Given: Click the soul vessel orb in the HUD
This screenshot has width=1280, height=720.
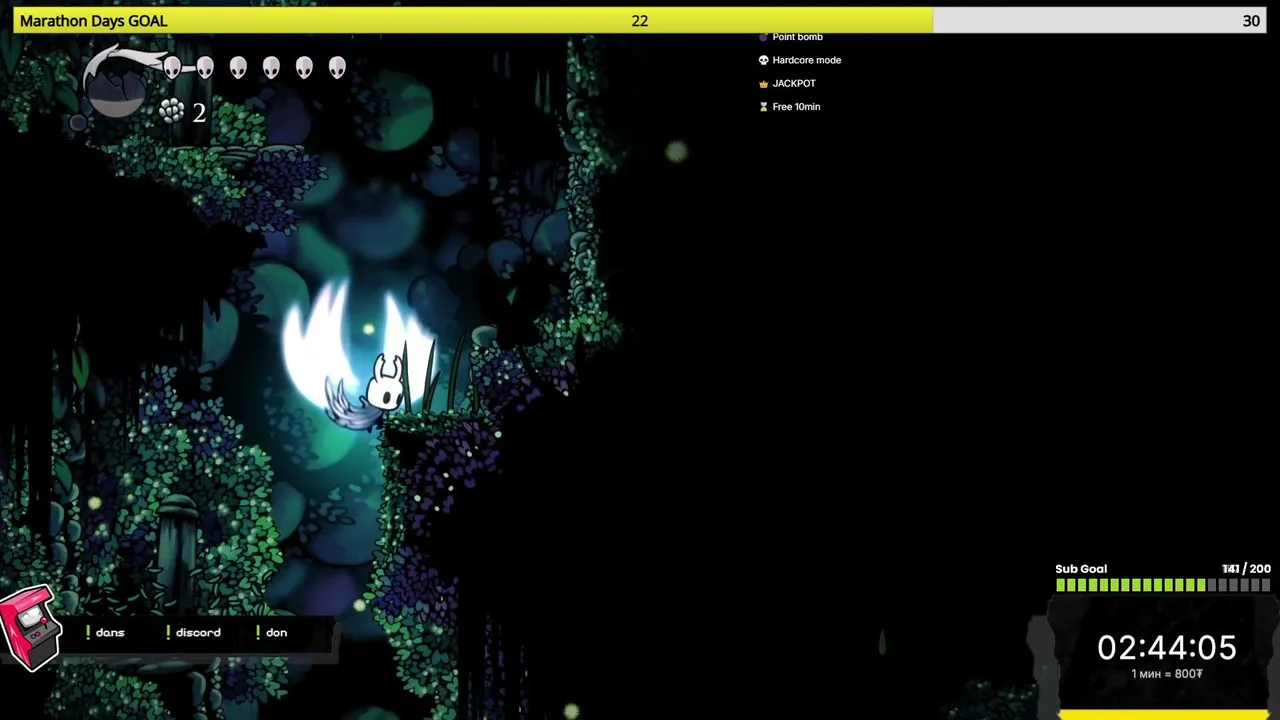Looking at the screenshot, I should [x=115, y=88].
